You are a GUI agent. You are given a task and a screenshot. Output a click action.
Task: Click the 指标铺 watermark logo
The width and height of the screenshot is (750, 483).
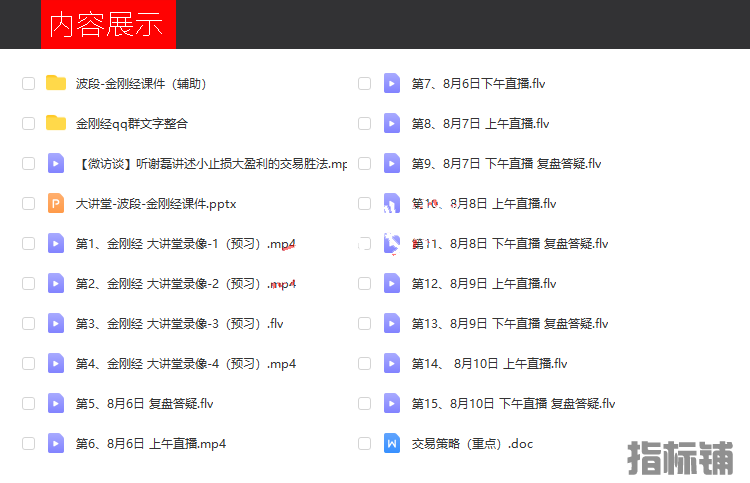pos(680,458)
